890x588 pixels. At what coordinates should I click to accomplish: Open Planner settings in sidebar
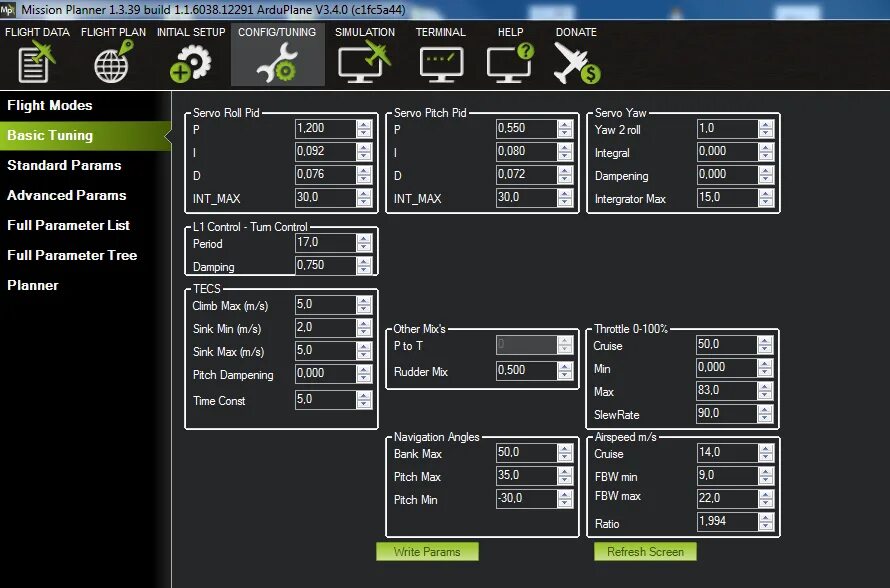(32, 285)
